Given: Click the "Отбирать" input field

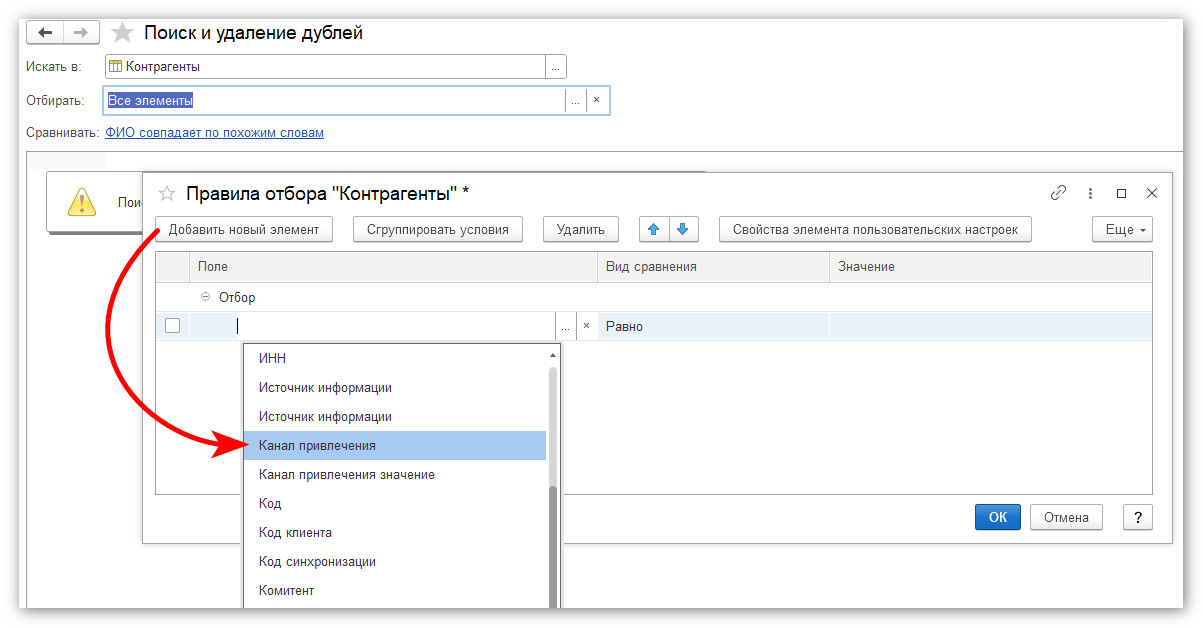Looking at the screenshot, I should 334,100.
